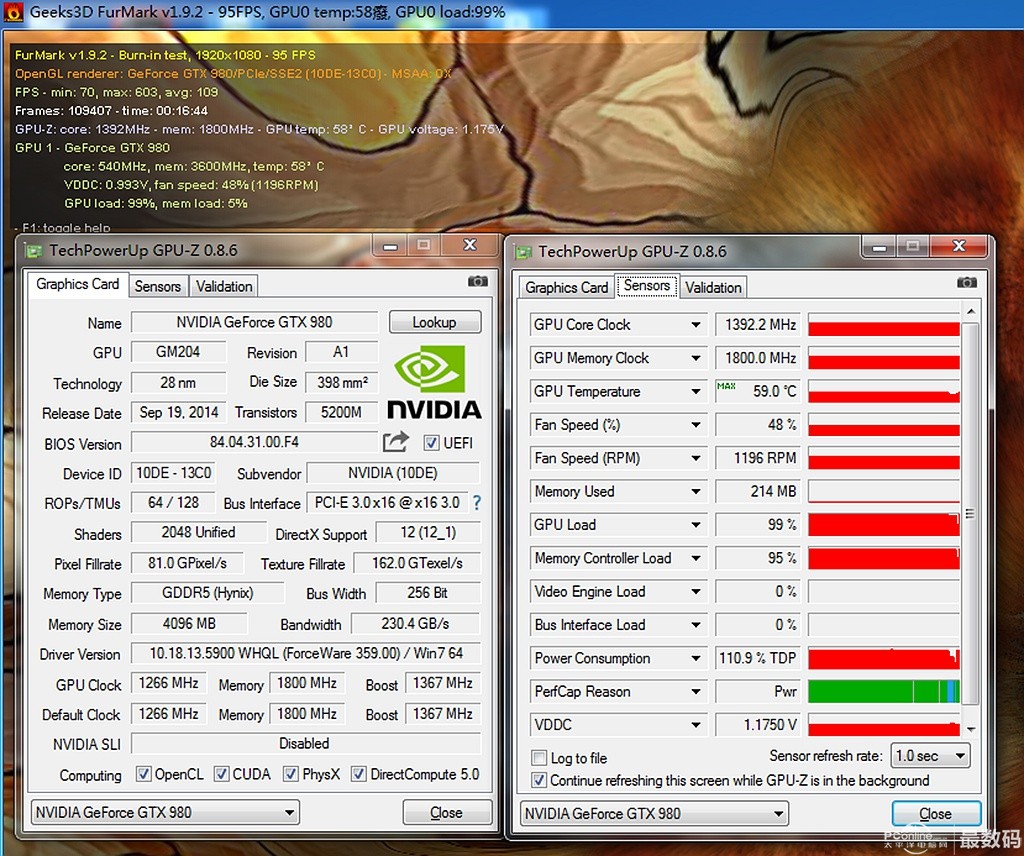This screenshot has width=1024, height=856.
Task: Click the sensors list scrollbar up arrow
Action: [x=970, y=311]
